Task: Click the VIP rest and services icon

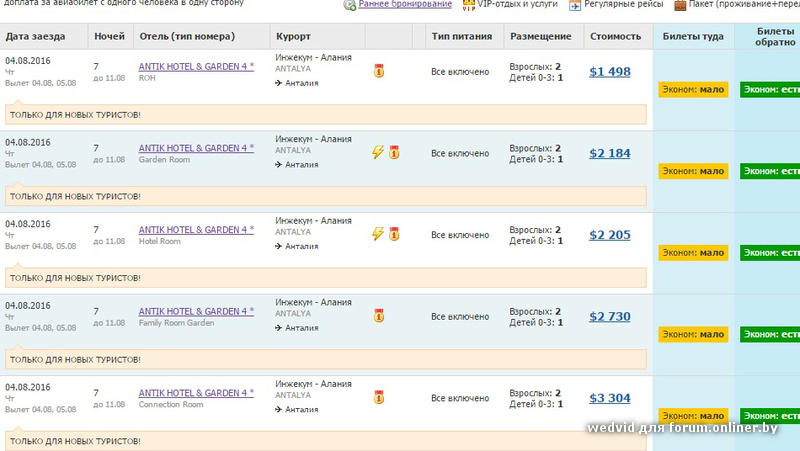Action: point(468,5)
